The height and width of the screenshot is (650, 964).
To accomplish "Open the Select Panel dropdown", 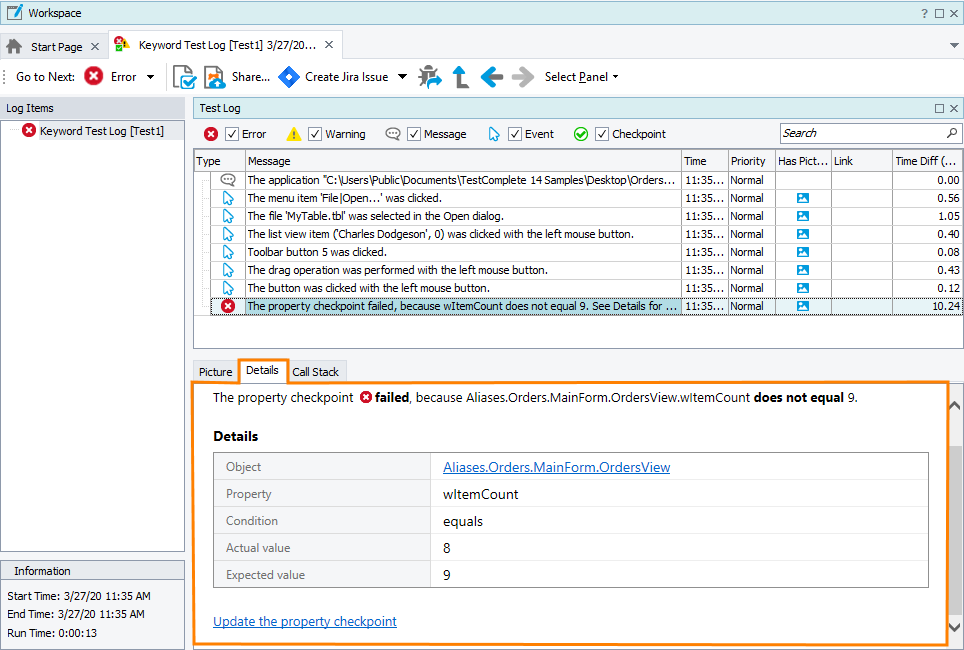I will click(x=581, y=77).
